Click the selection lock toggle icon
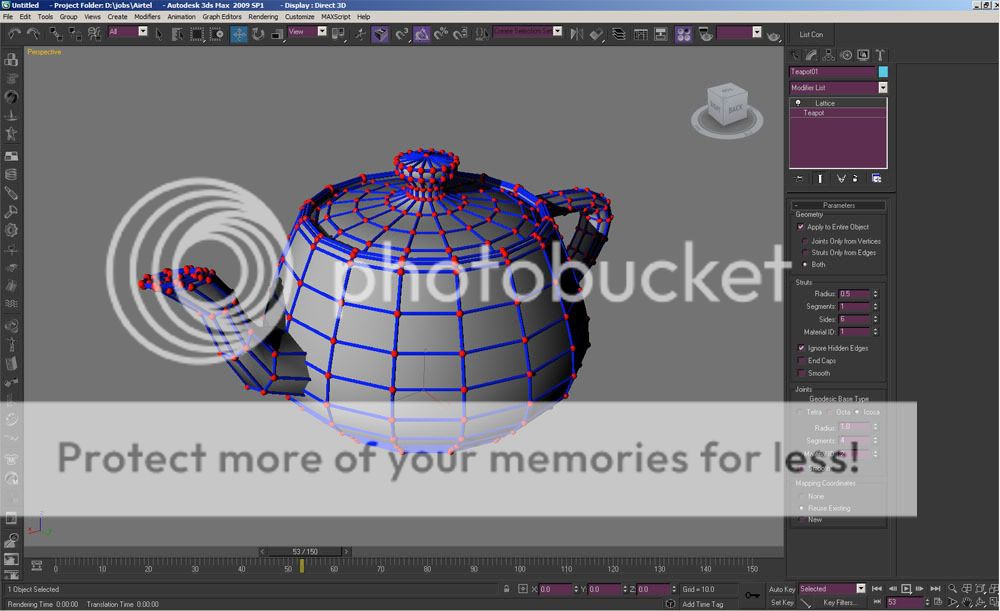Viewport: 1000px width, 611px height. point(508,590)
